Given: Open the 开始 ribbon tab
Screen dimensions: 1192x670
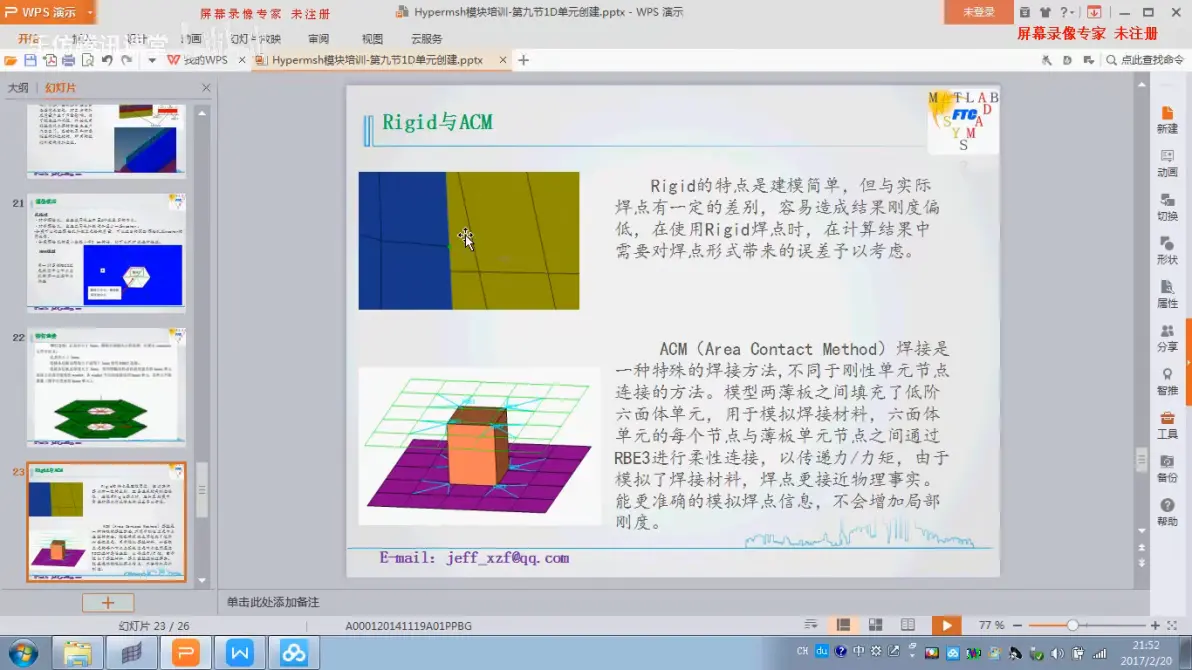Looking at the screenshot, I should coord(29,38).
